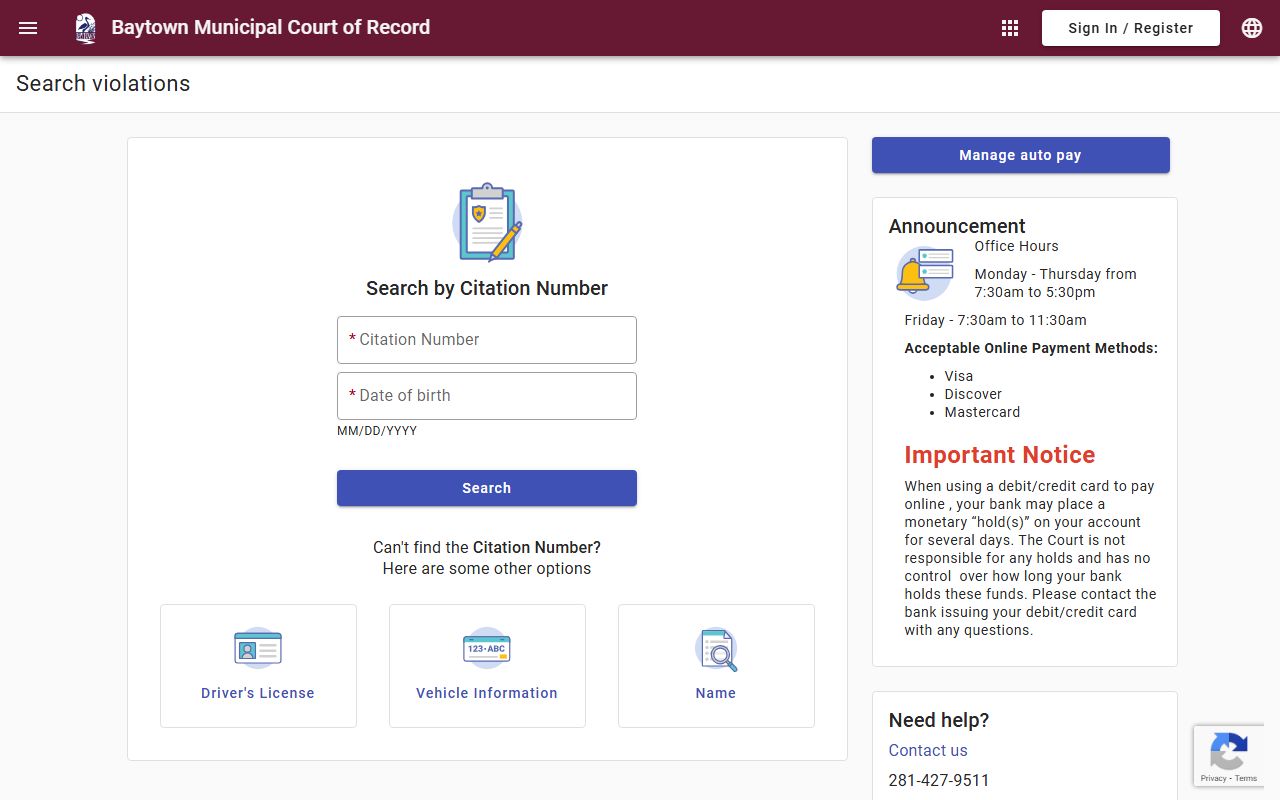
Task: Click the Baytown court logo icon
Action: click(x=86, y=28)
